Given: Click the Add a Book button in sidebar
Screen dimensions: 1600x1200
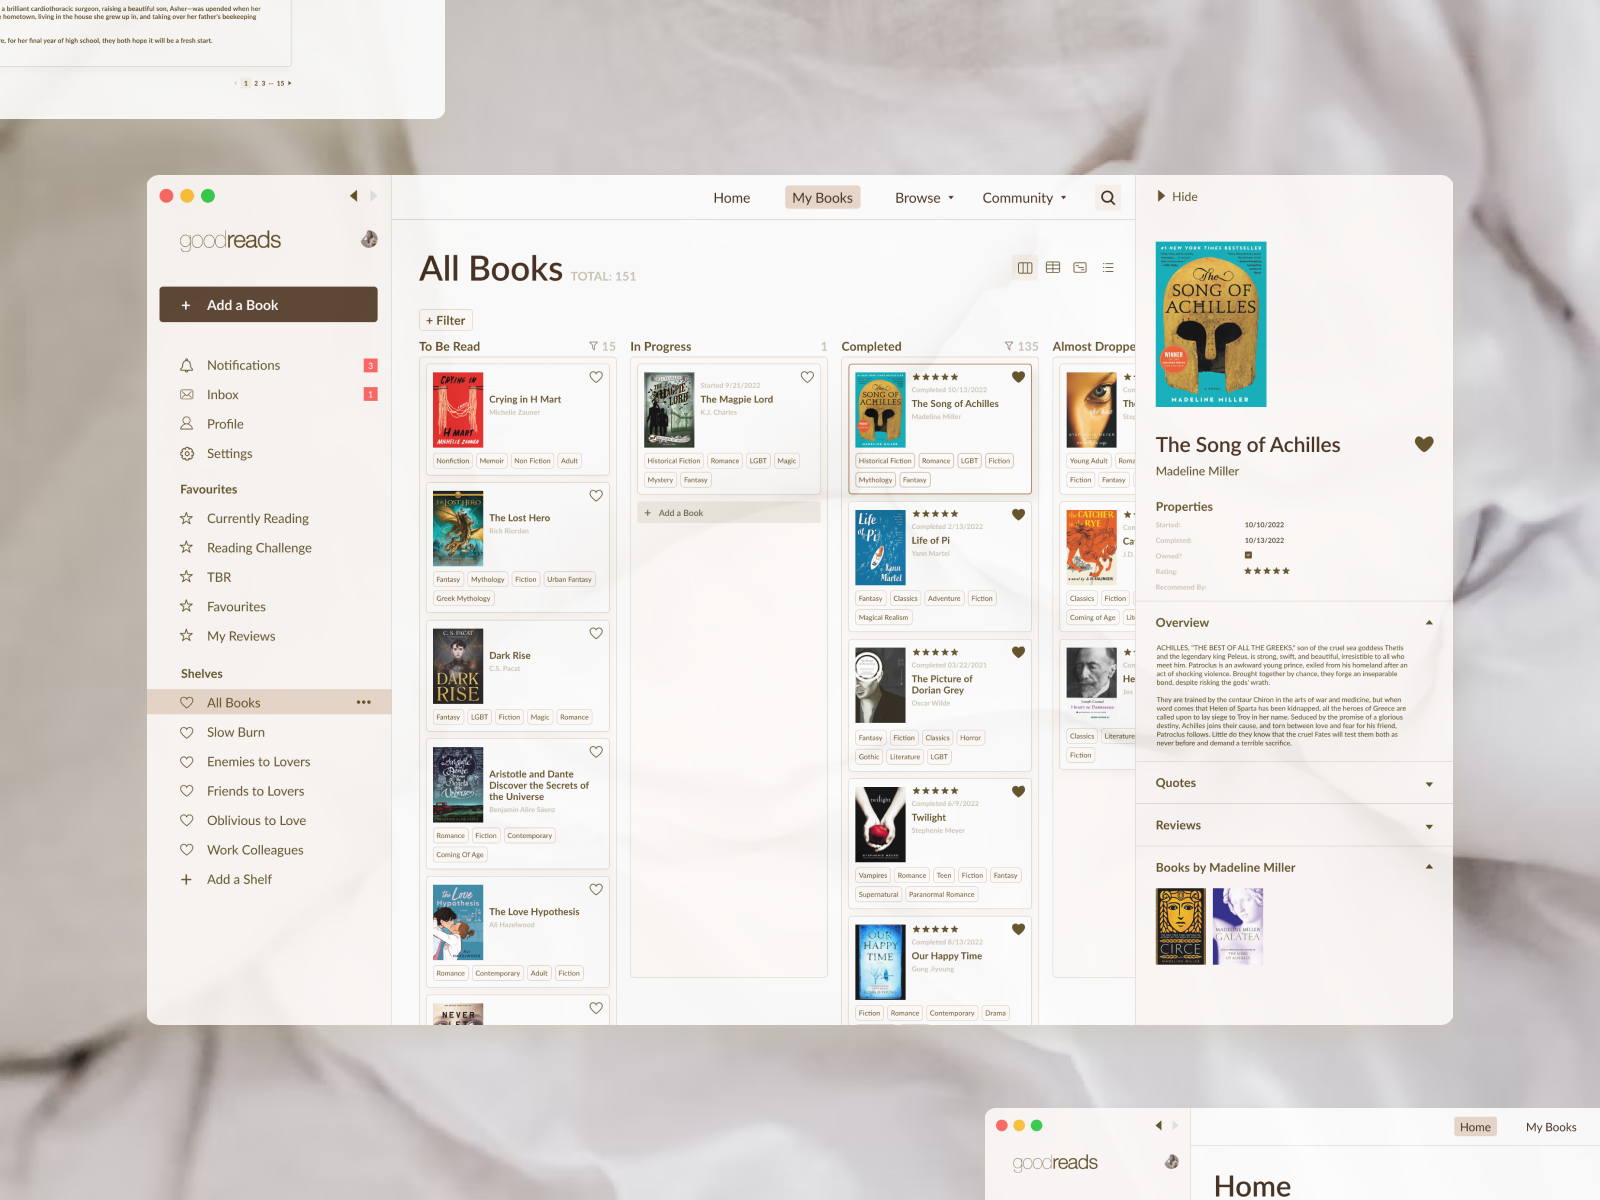Looking at the screenshot, I should click(x=268, y=305).
